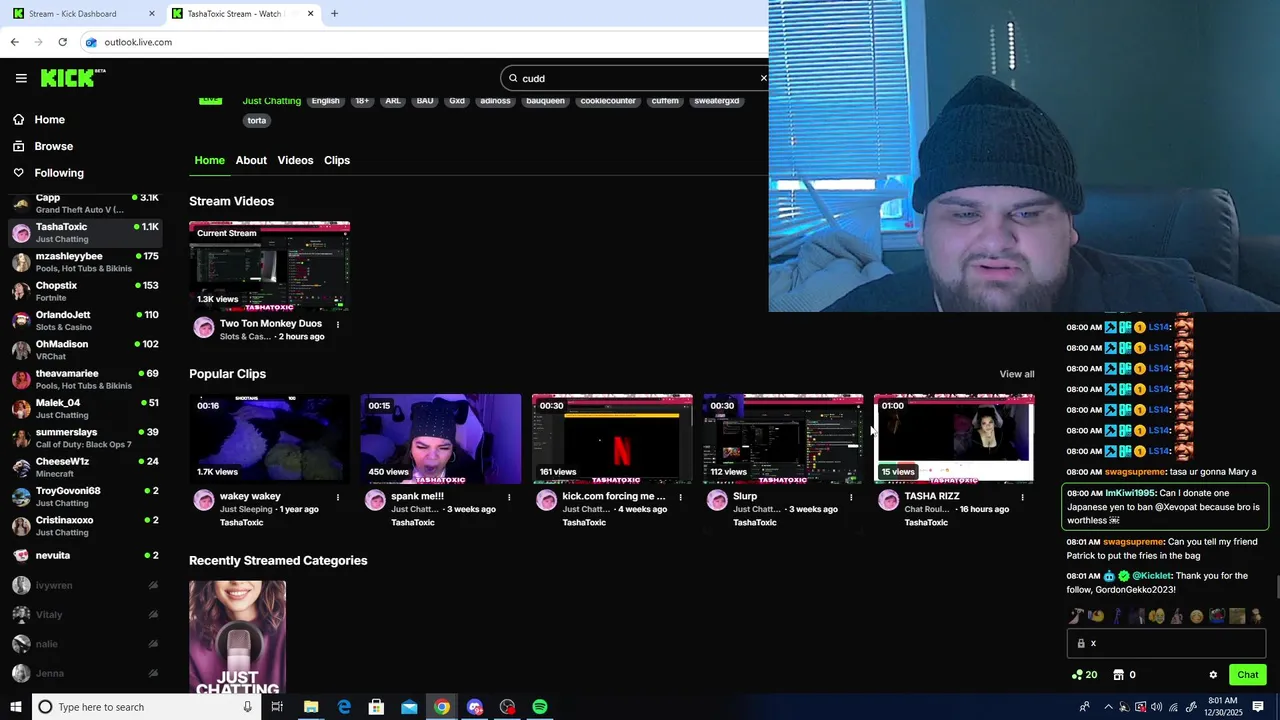Open options for Two Ton Monkey Duos

pyautogui.click(x=338, y=324)
